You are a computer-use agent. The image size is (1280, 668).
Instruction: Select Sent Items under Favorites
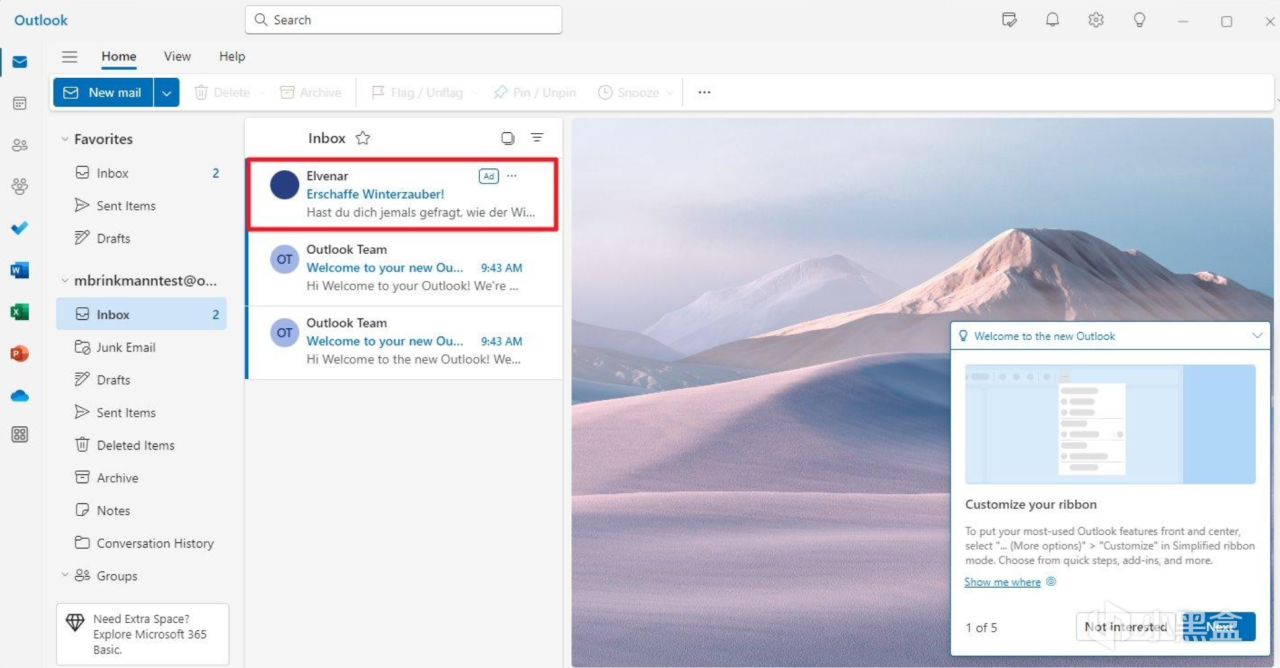(x=141, y=206)
